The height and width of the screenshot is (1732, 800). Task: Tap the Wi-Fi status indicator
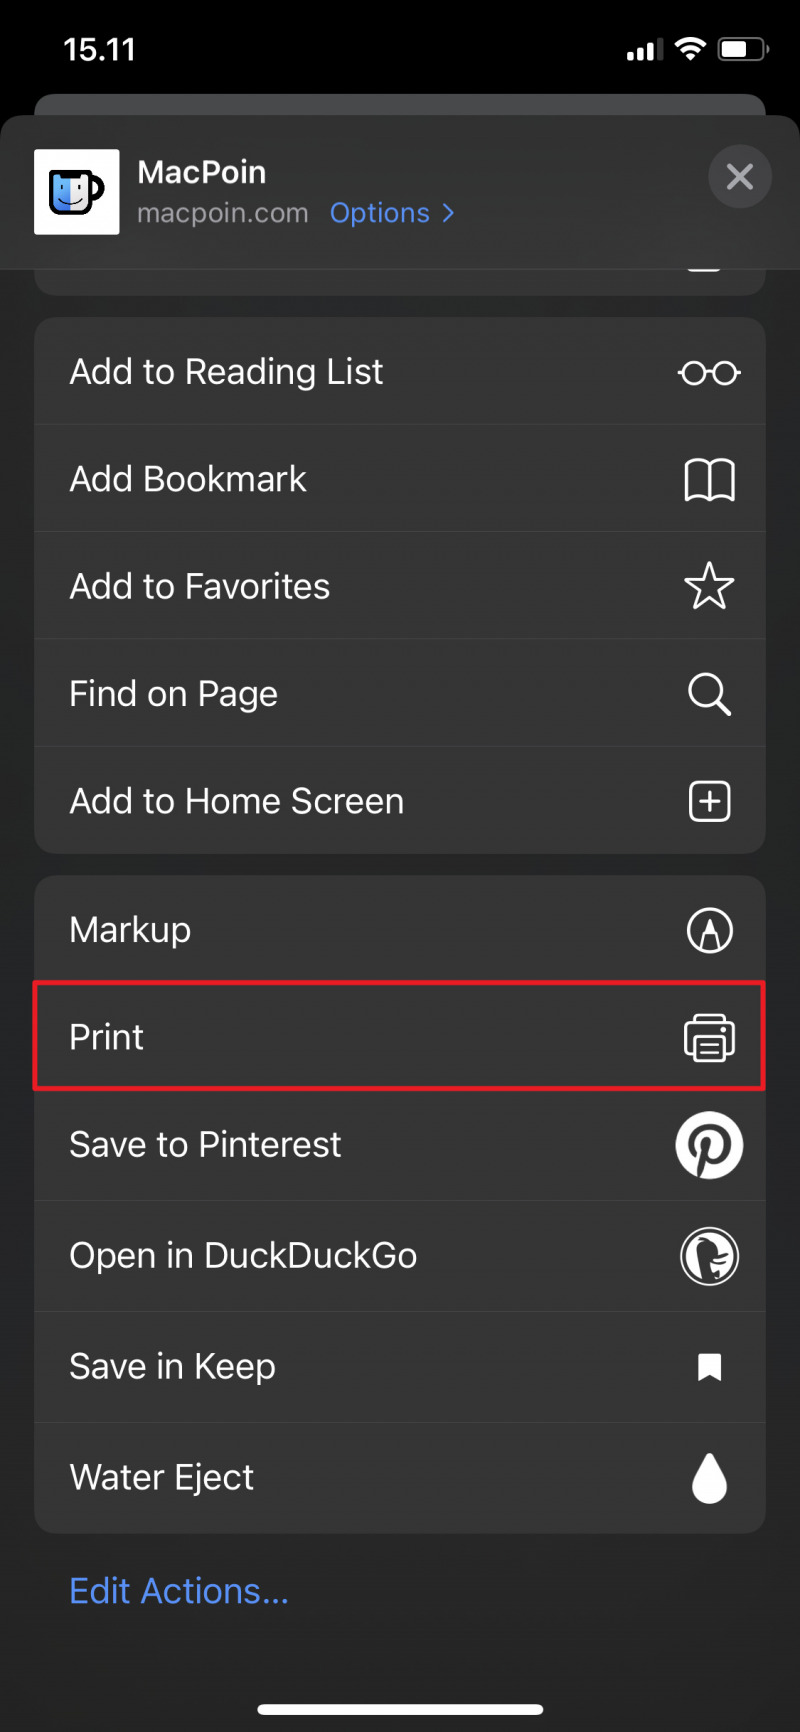point(690,49)
